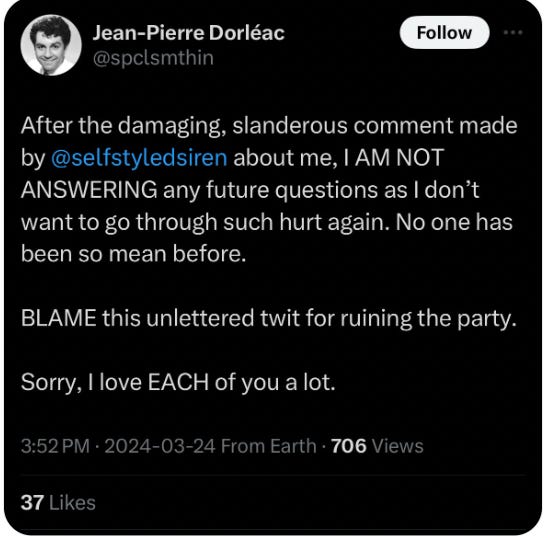The width and height of the screenshot is (554, 536).
Task: Open the three-dot more options menu
Action: click(513, 33)
